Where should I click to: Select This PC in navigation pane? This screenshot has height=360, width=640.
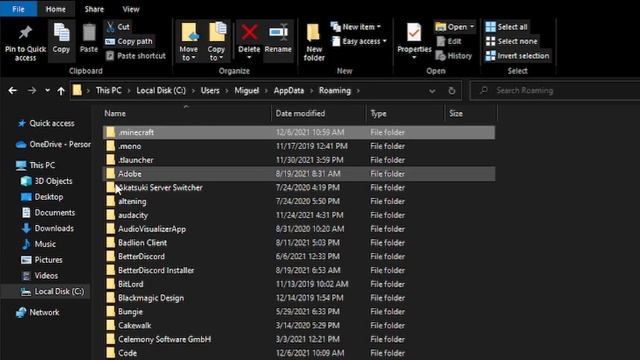(36, 165)
